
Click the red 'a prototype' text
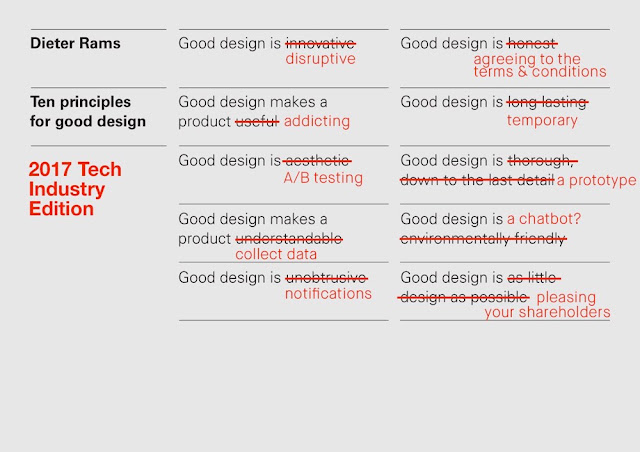[596, 180]
